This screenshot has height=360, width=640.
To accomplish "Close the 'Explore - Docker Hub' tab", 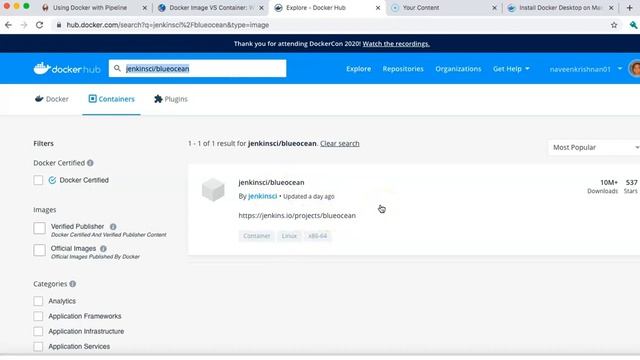I will point(378,8).
